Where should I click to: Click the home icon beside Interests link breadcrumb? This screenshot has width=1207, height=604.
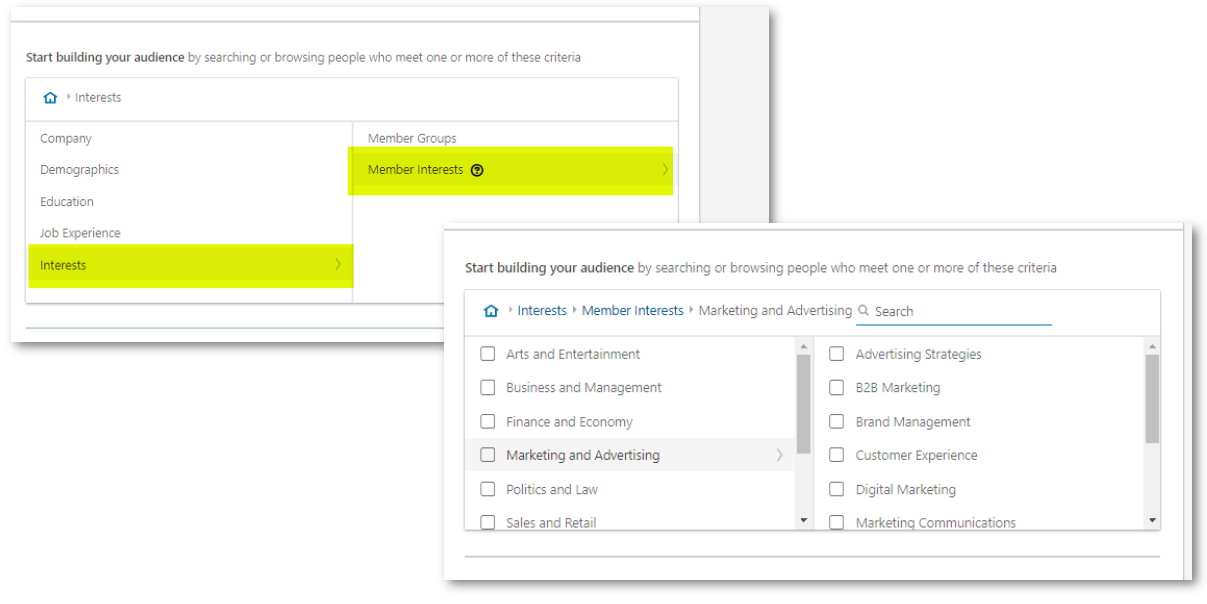click(x=490, y=311)
